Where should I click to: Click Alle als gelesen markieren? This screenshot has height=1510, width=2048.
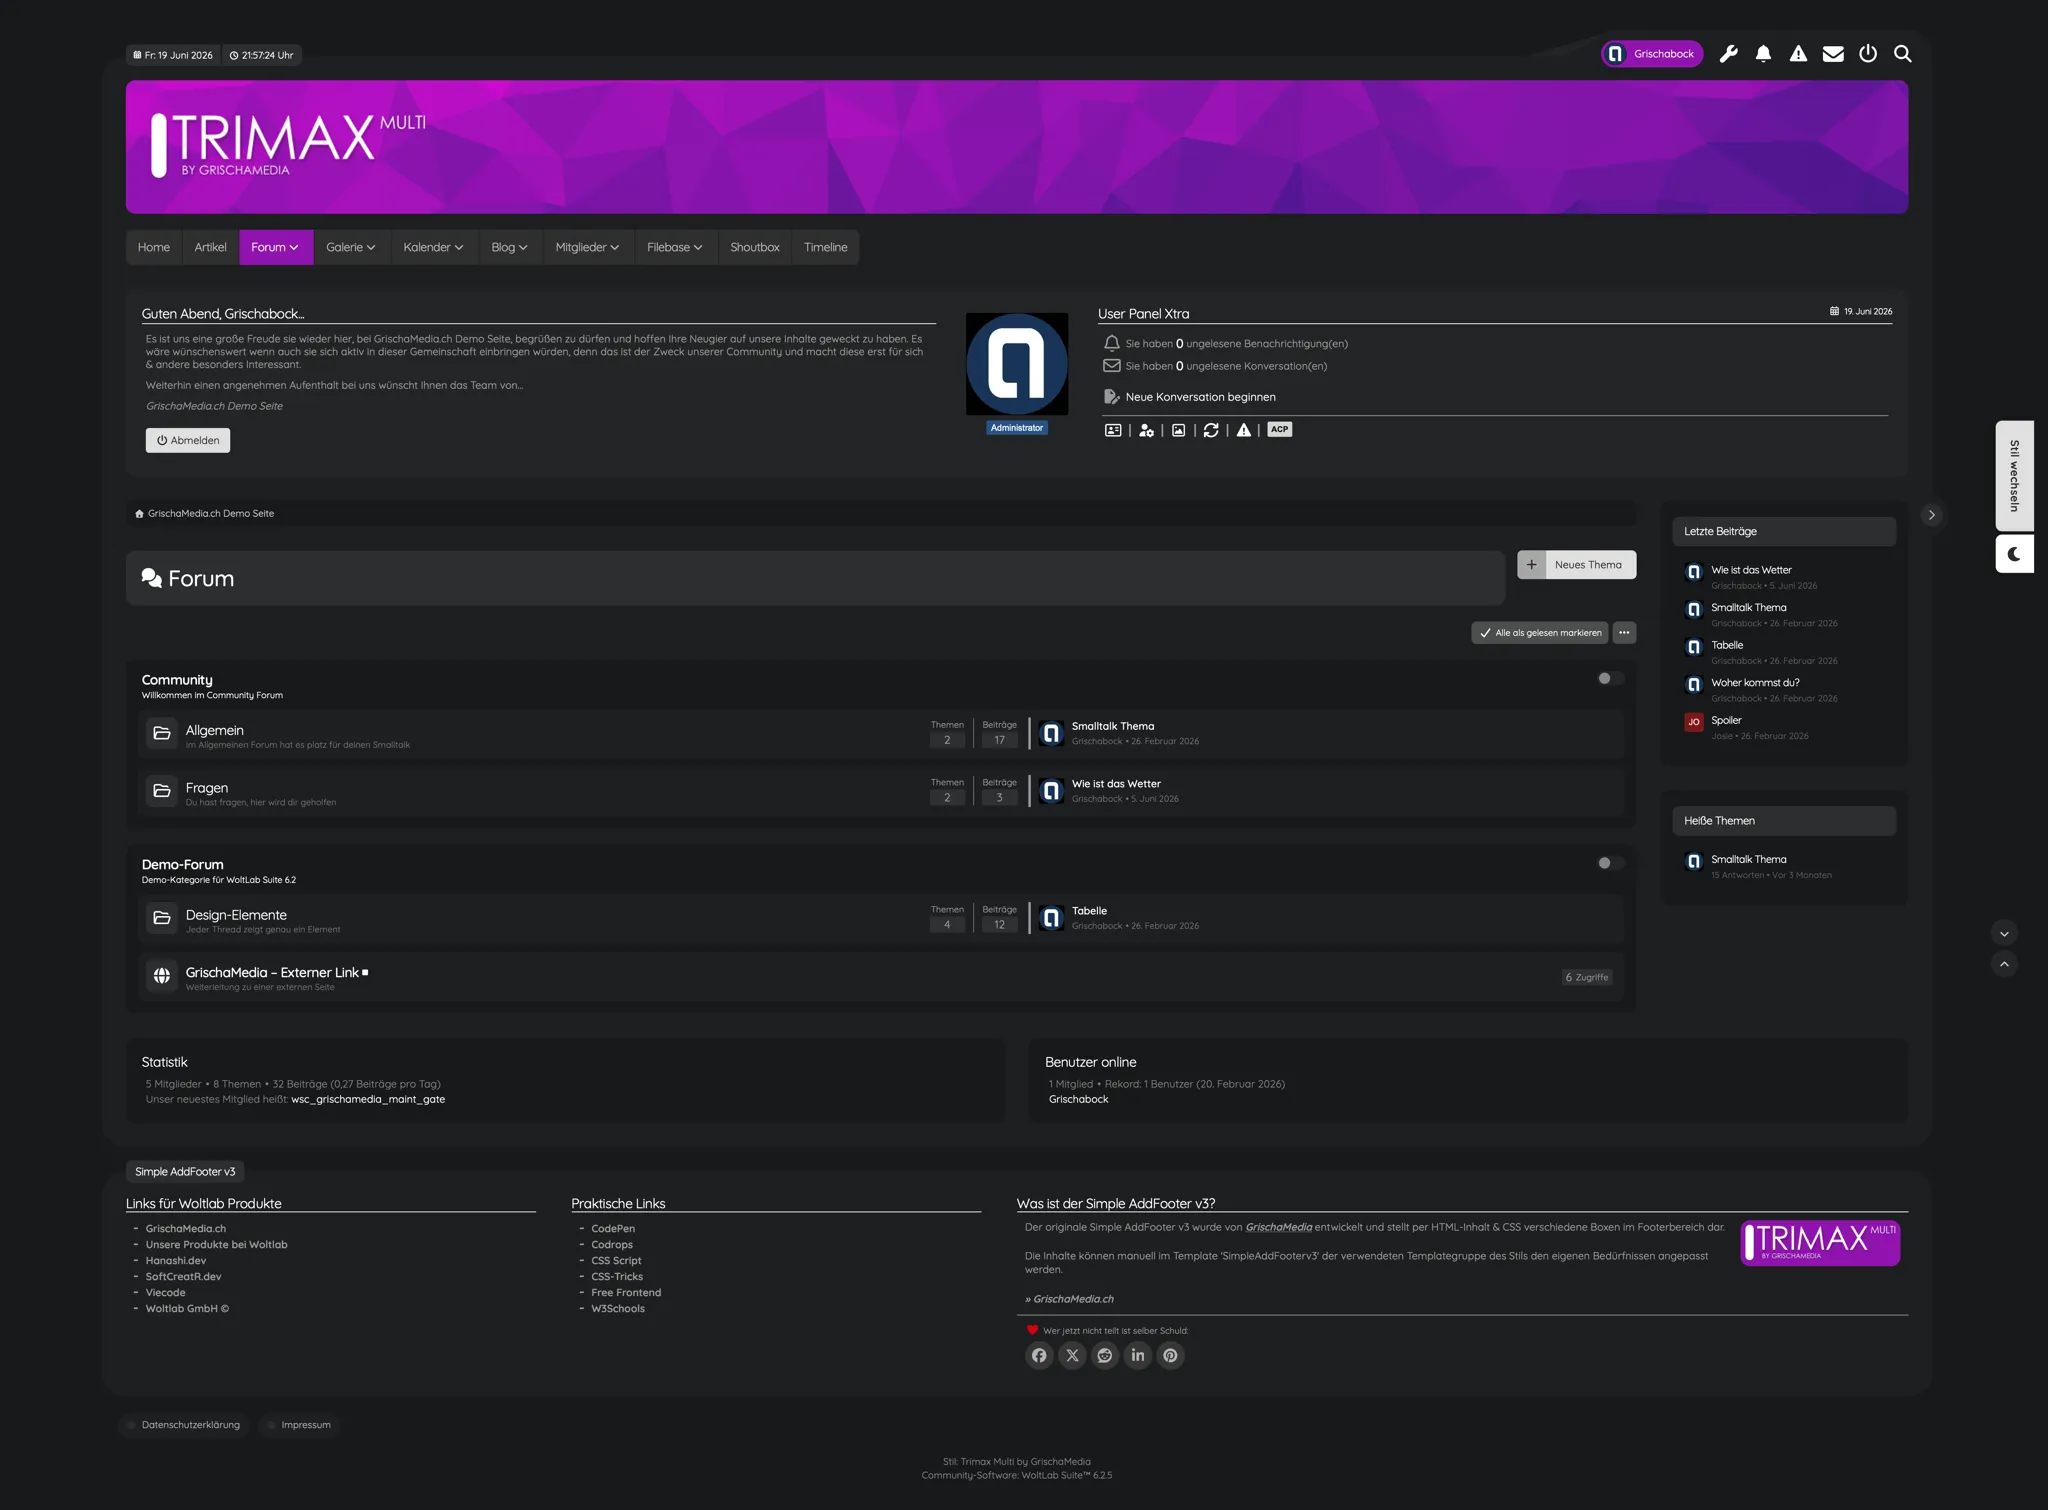point(1540,633)
